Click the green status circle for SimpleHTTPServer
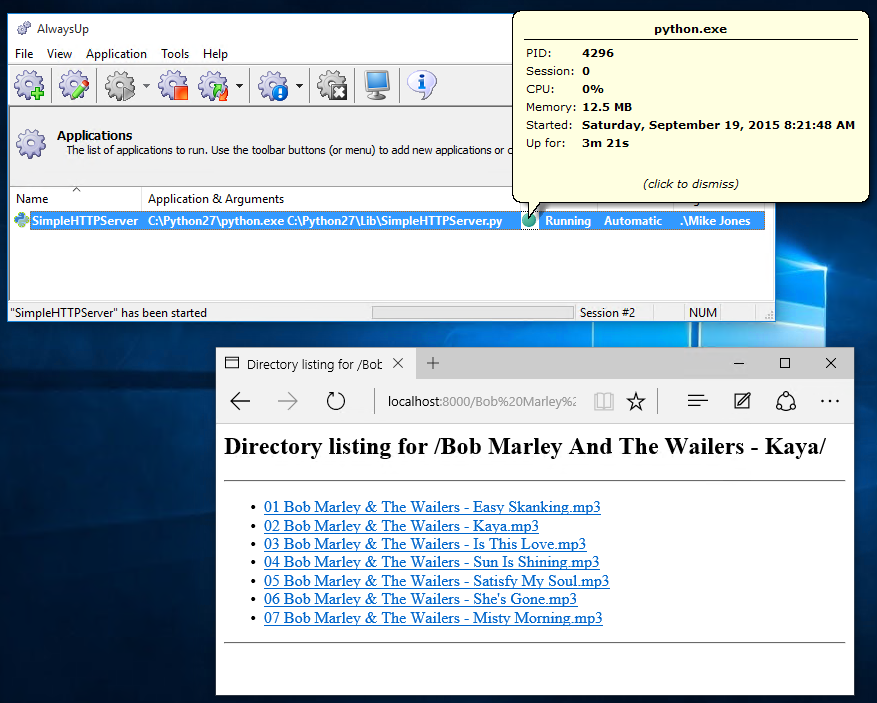The image size is (877, 703). [529, 220]
